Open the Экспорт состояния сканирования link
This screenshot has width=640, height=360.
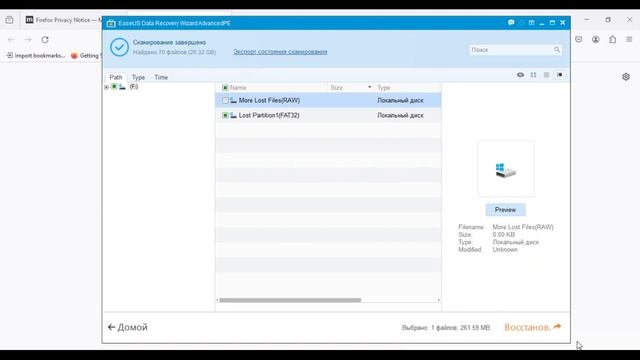pyautogui.click(x=280, y=52)
